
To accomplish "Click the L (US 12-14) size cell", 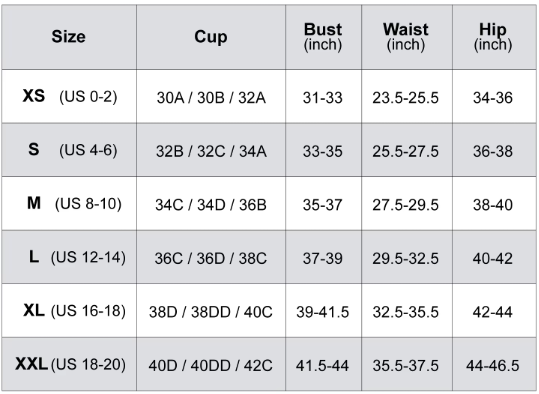I will [69, 257].
